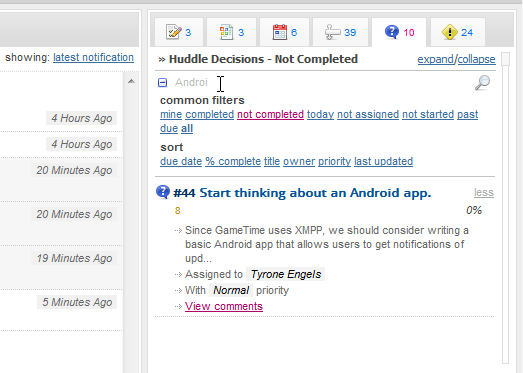This screenshot has height=373, width=523.
Task: Filter by today
Action: point(320,114)
